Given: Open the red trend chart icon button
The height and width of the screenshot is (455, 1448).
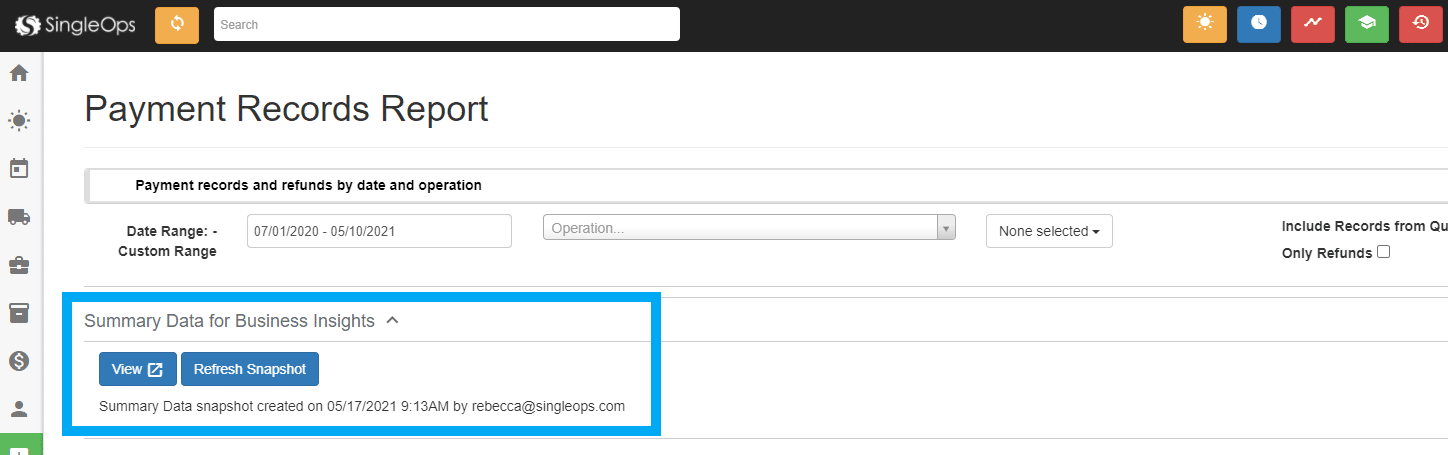Looking at the screenshot, I should (x=1313, y=24).
